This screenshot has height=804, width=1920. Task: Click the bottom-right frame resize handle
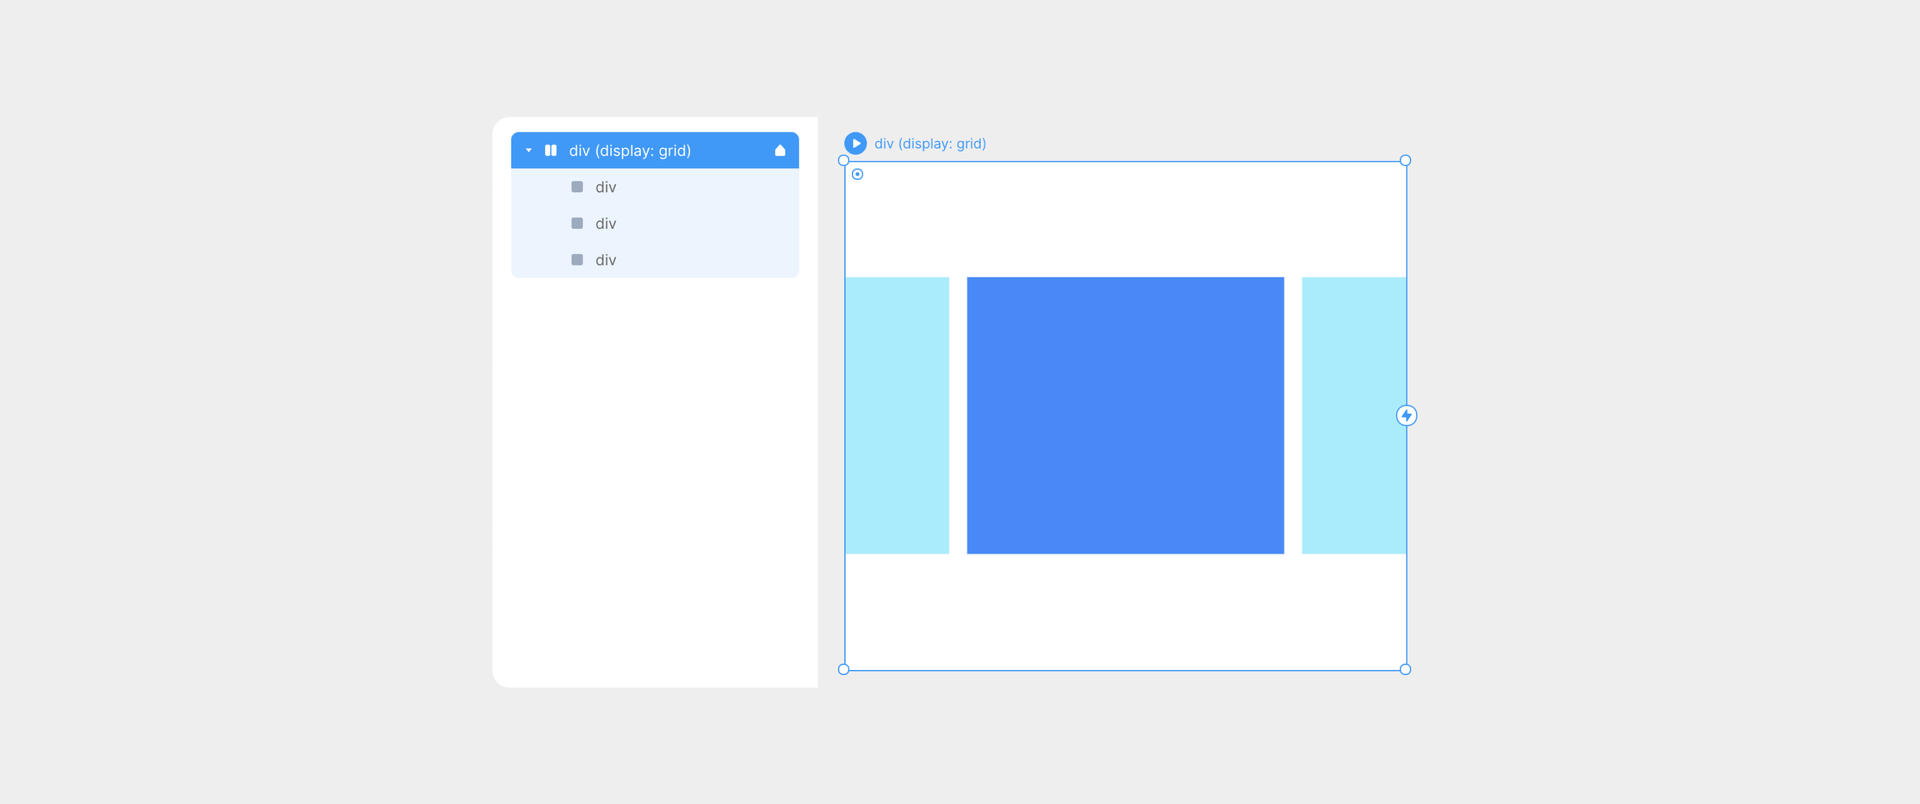pyautogui.click(x=1405, y=669)
